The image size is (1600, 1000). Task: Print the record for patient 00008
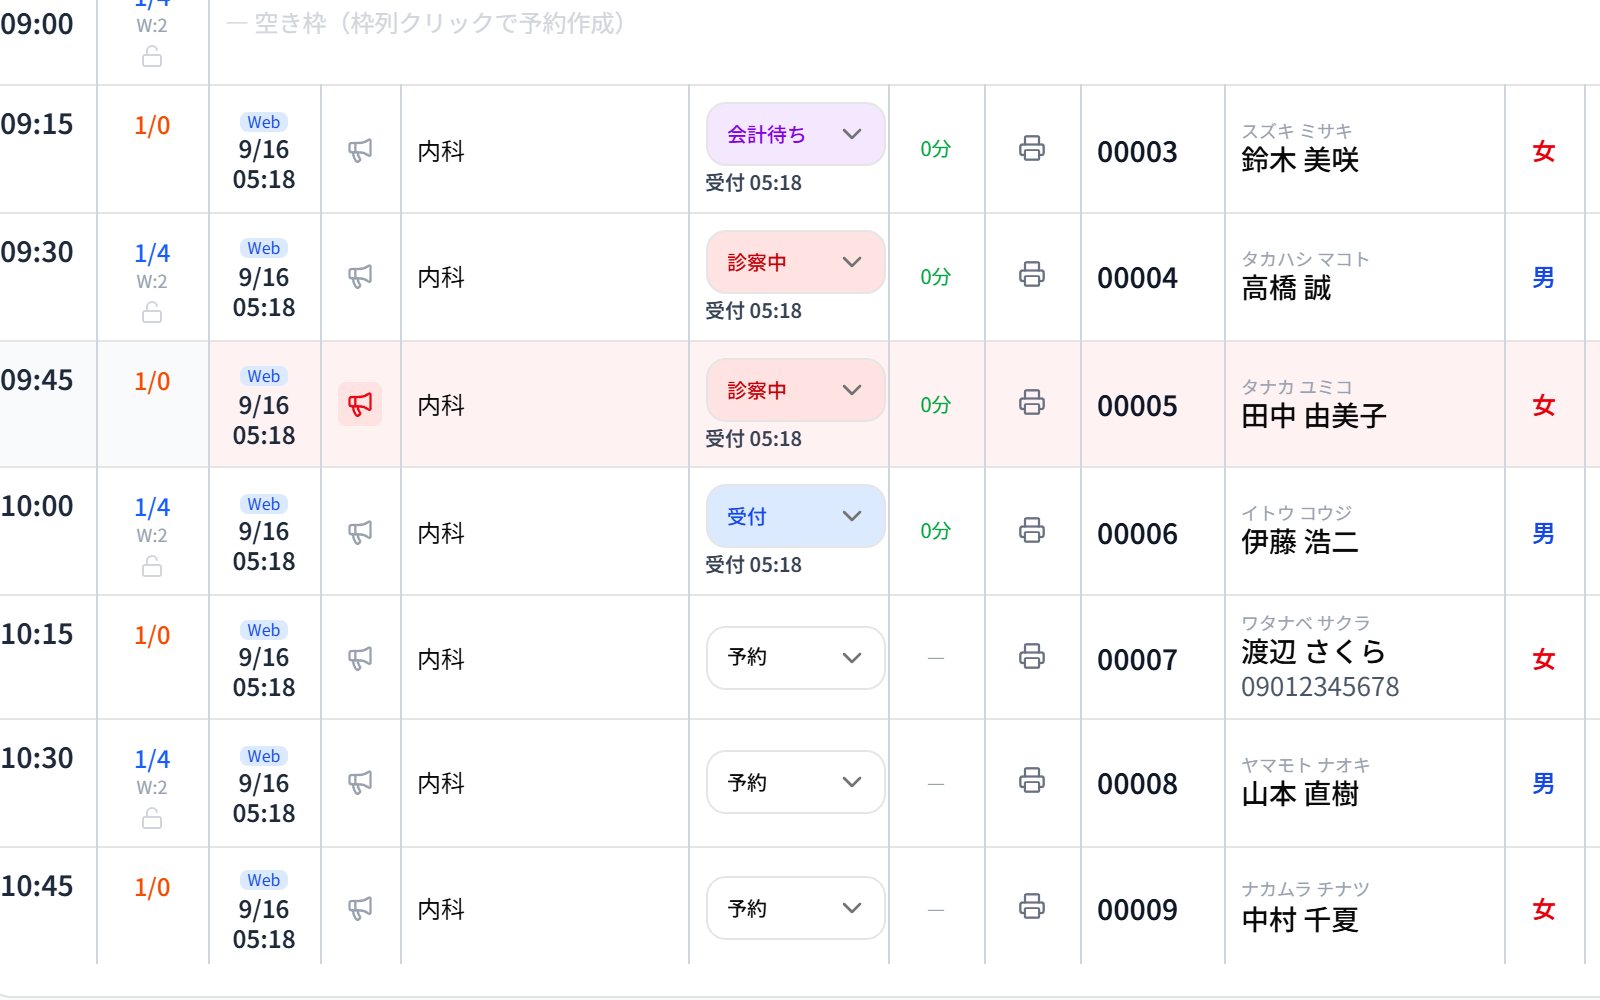1032,780
